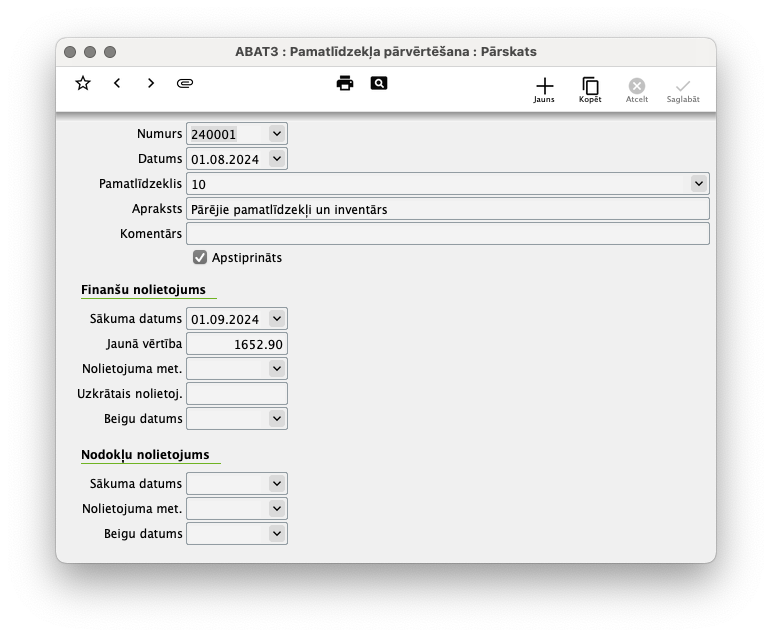Viewport: 772px width, 637px height.
Task: Go to next record arrow
Action: click(x=151, y=83)
